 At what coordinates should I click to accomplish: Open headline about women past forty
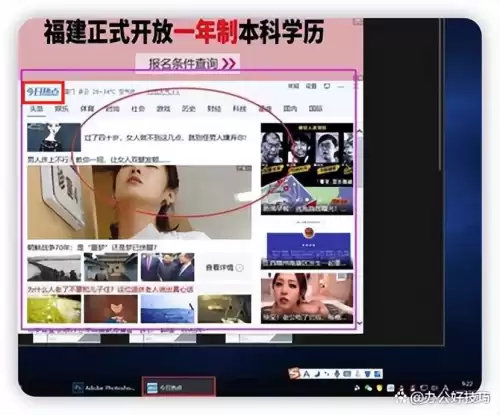click(x=165, y=138)
